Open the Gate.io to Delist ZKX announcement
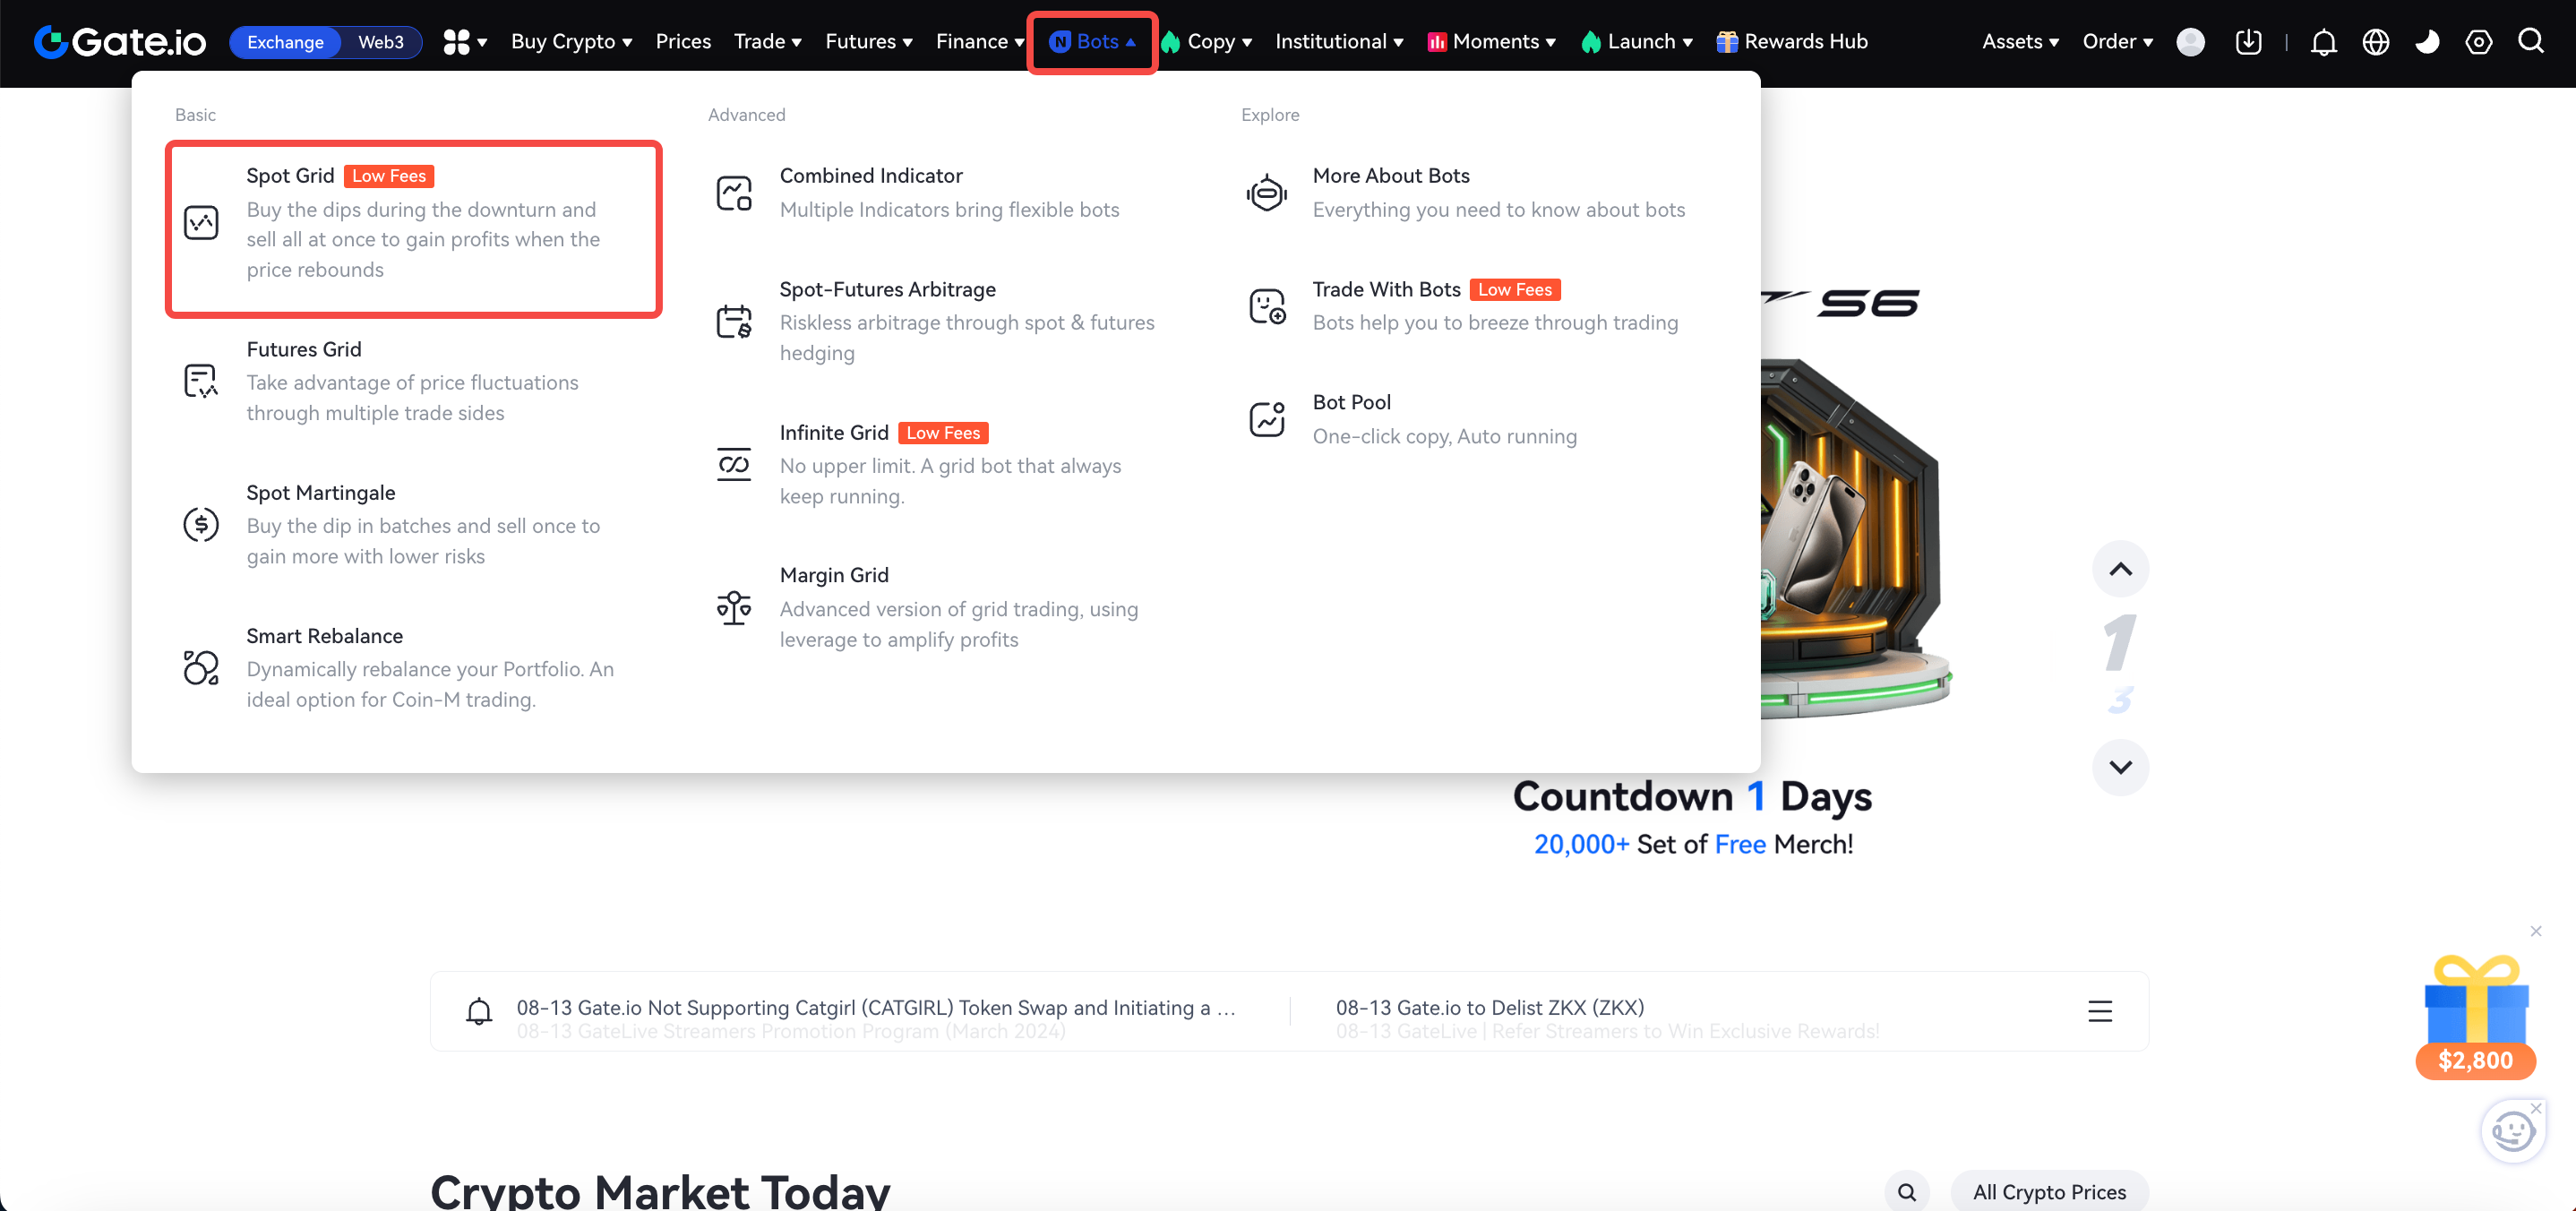Viewport: 2576px width, 1211px height. [x=1489, y=1007]
